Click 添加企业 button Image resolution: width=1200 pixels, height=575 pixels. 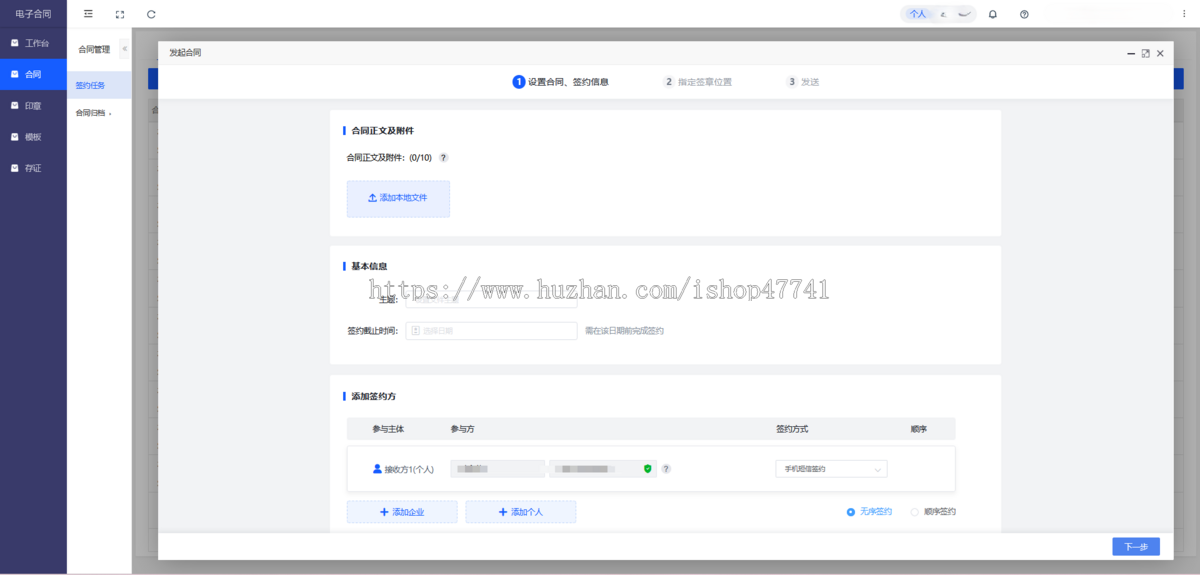pyautogui.click(x=402, y=512)
